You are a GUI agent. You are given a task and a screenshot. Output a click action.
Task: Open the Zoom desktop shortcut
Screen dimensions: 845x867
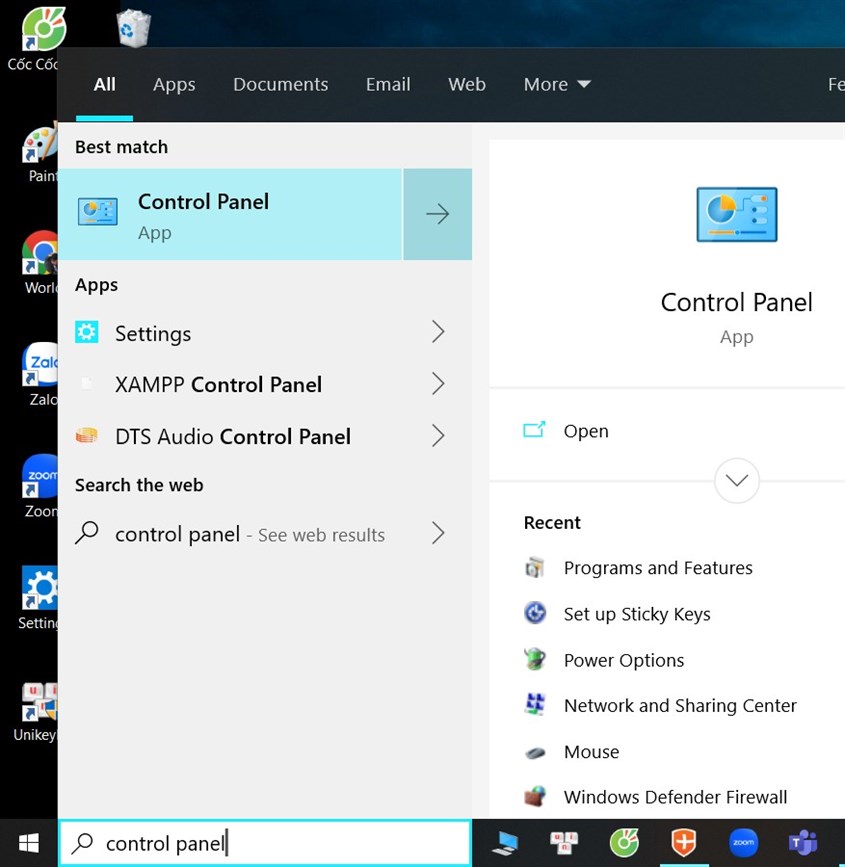tap(40, 485)
